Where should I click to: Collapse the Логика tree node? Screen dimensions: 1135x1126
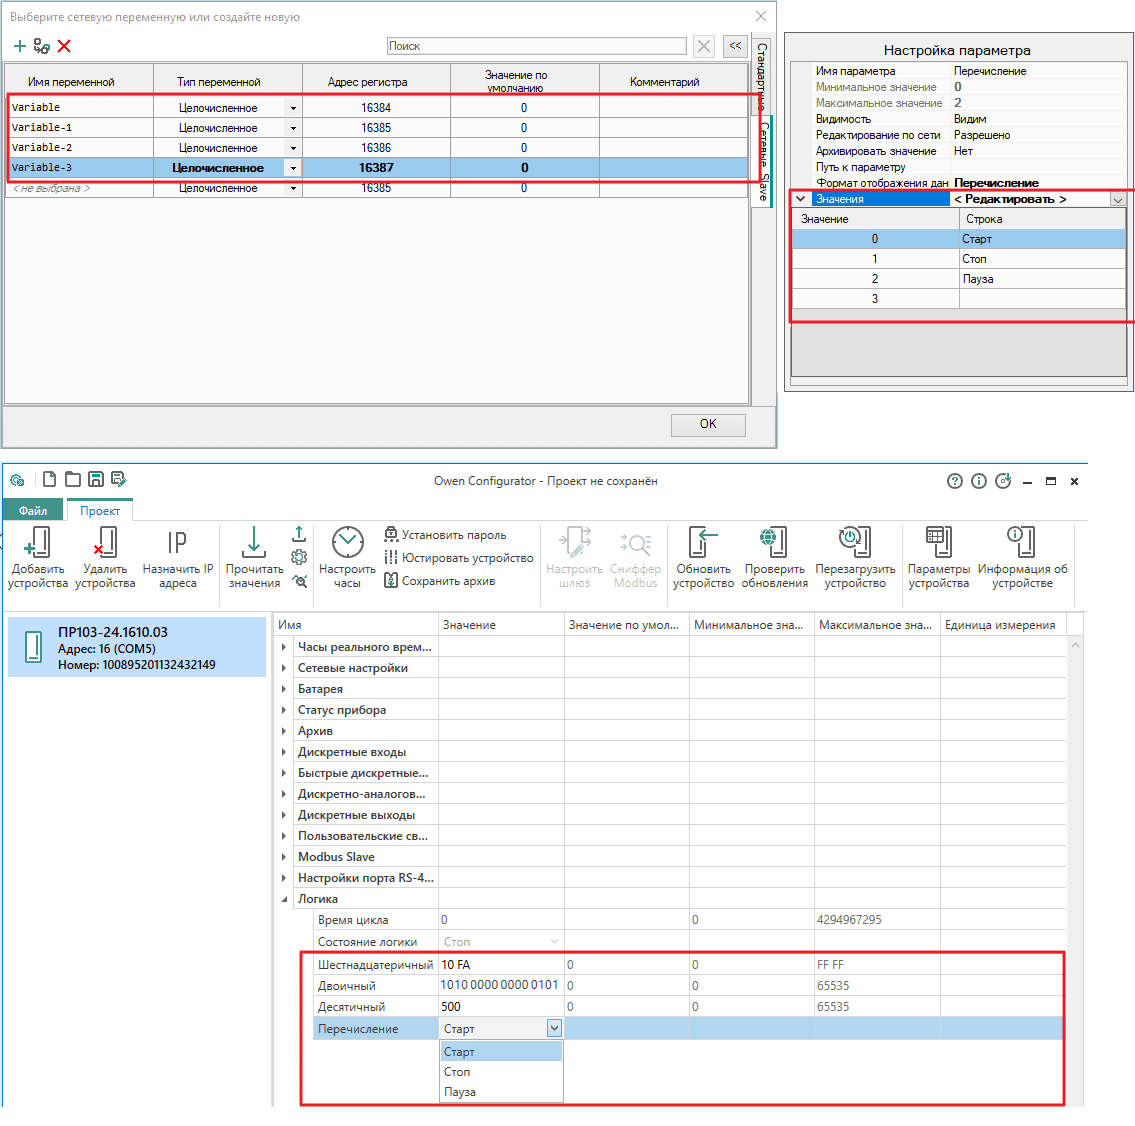pos(284,899)
